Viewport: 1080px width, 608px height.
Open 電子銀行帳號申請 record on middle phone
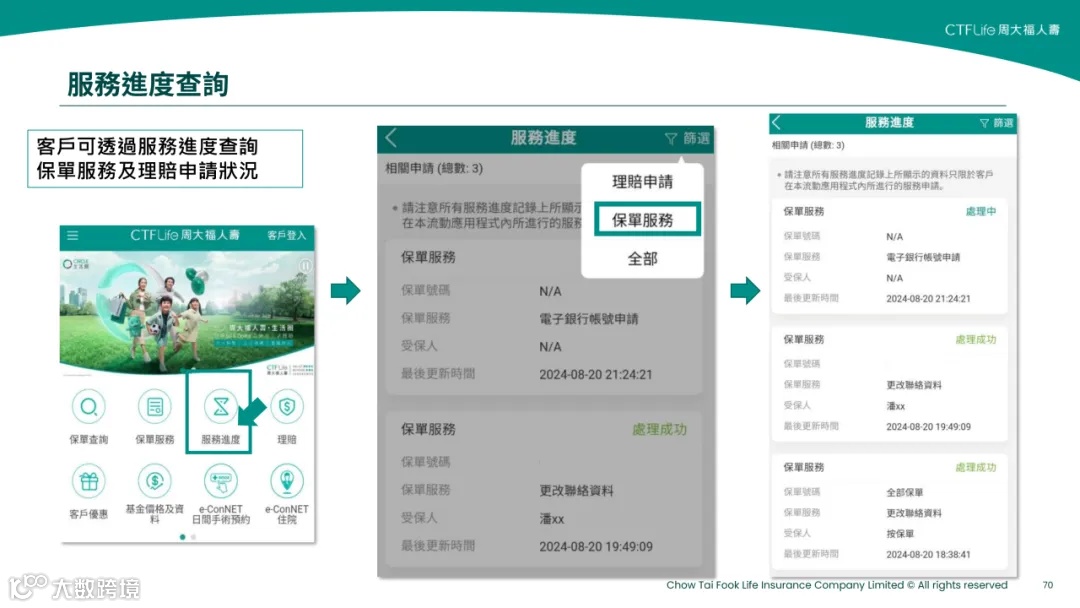(x=544, y=318)
